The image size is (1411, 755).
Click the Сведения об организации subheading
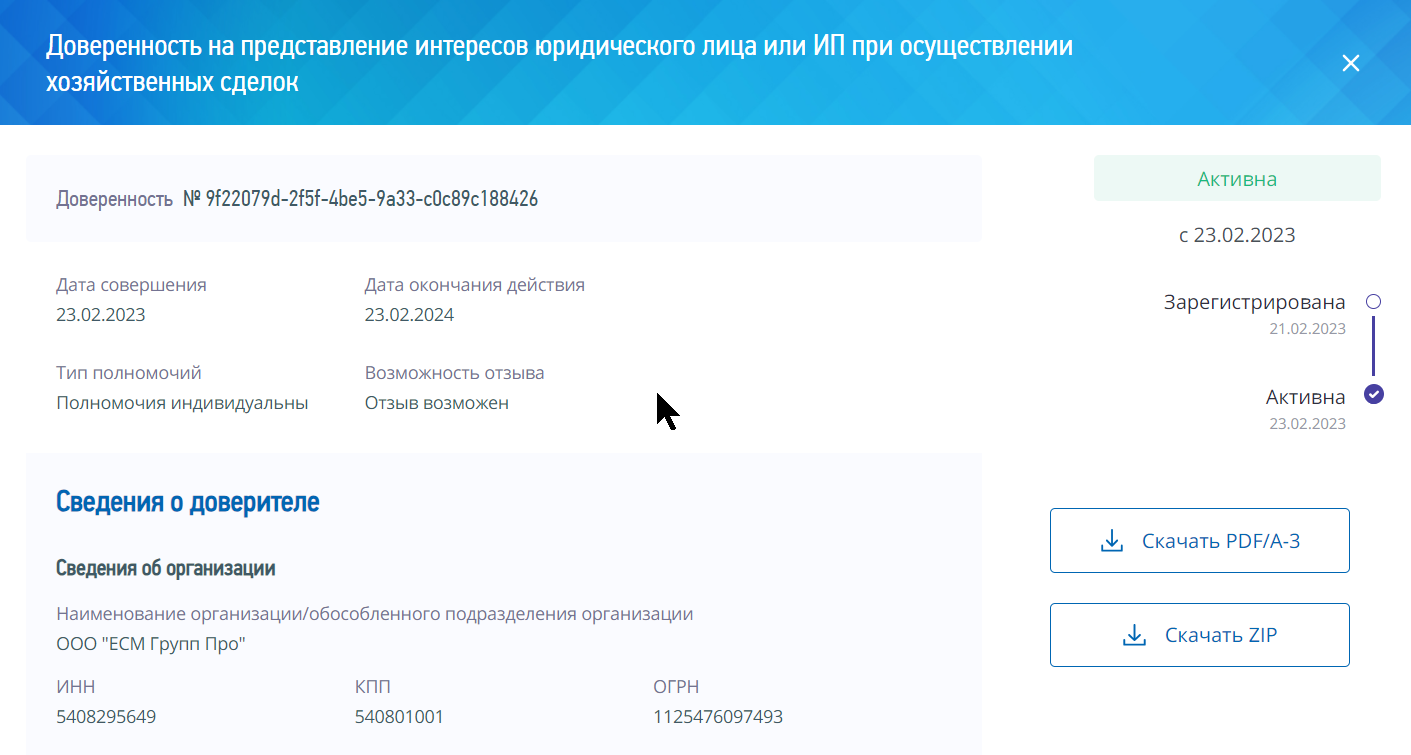(165, 568)
